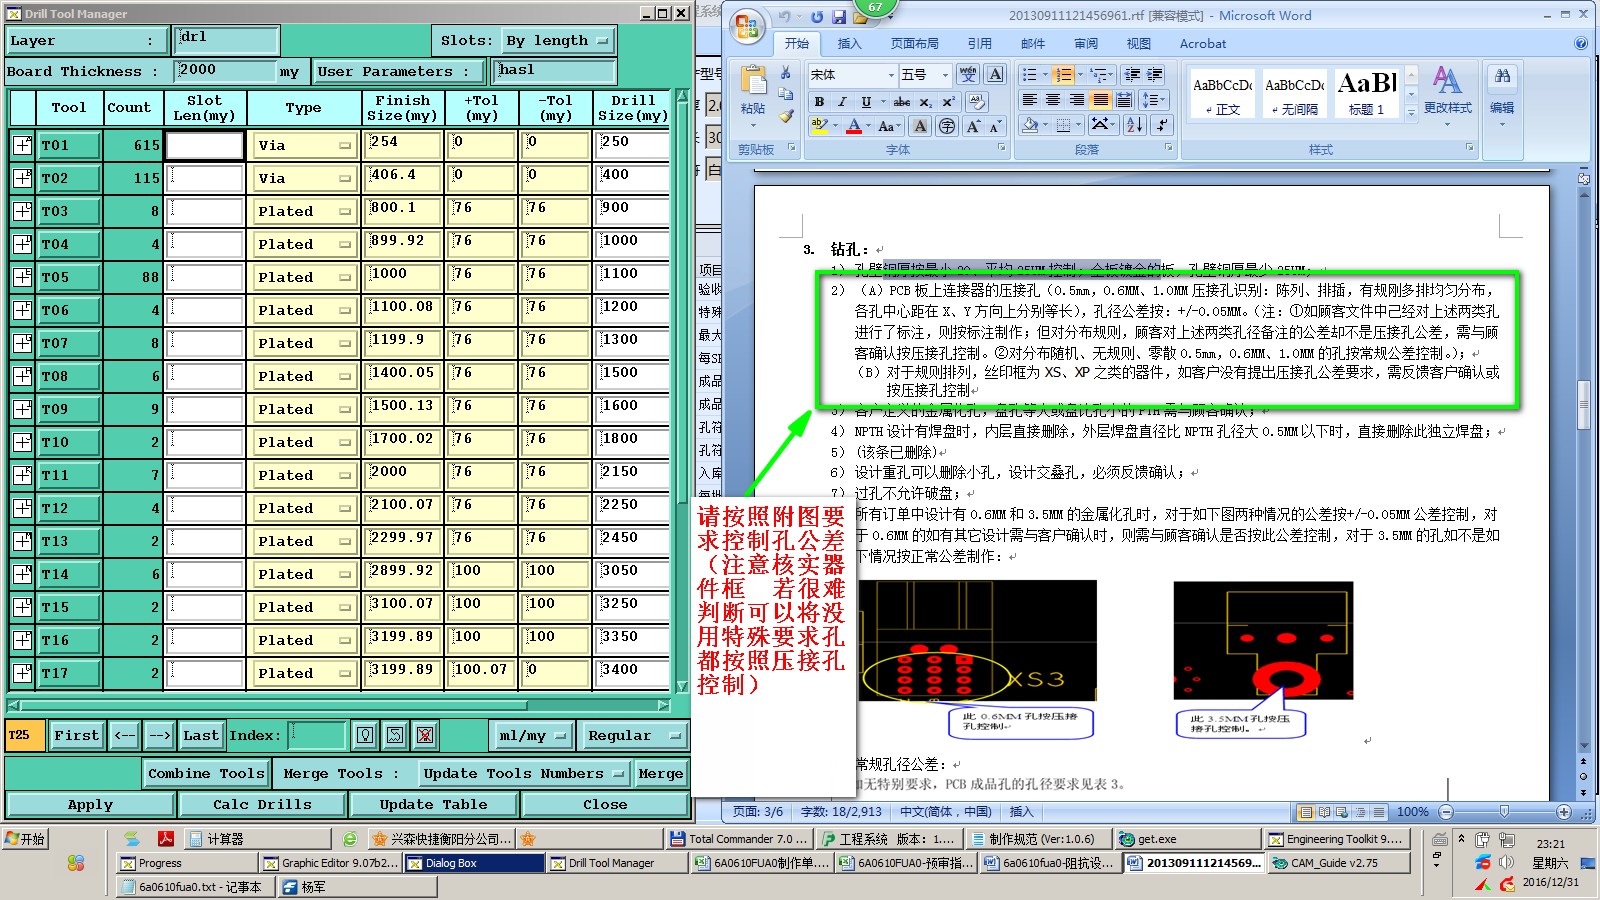
Task: Open Update Tools Numbers dropdown
Action: pyautogui.click(x=524, y=774)
